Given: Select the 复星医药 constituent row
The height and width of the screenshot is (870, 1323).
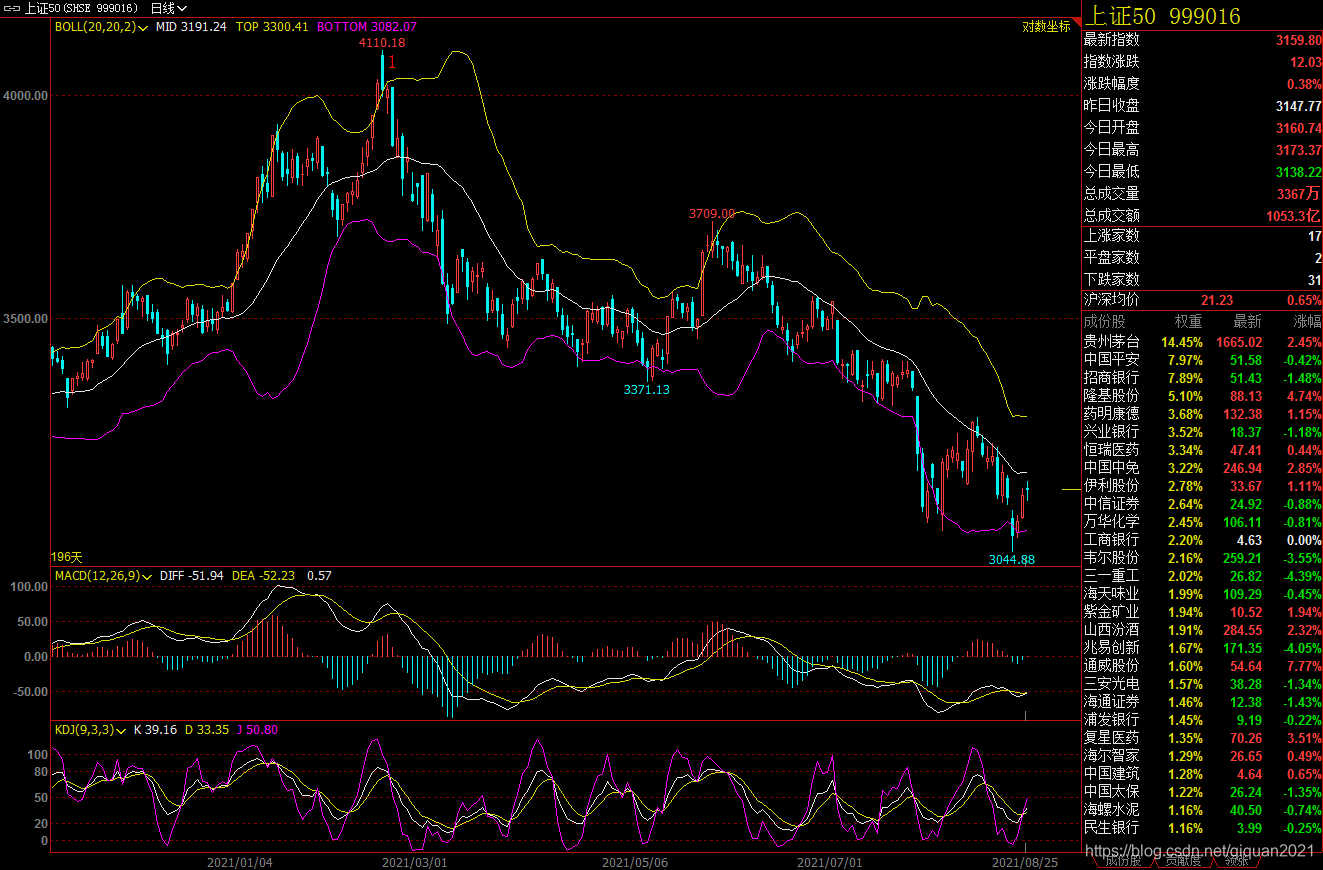Looking at the screenshot, I should tap(1202, 738).
